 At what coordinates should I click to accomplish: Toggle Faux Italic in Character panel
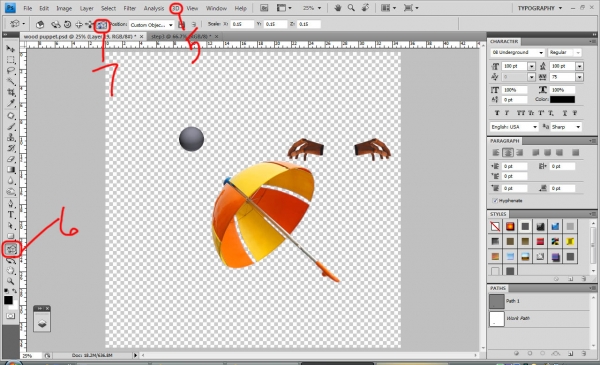[507, 113]
